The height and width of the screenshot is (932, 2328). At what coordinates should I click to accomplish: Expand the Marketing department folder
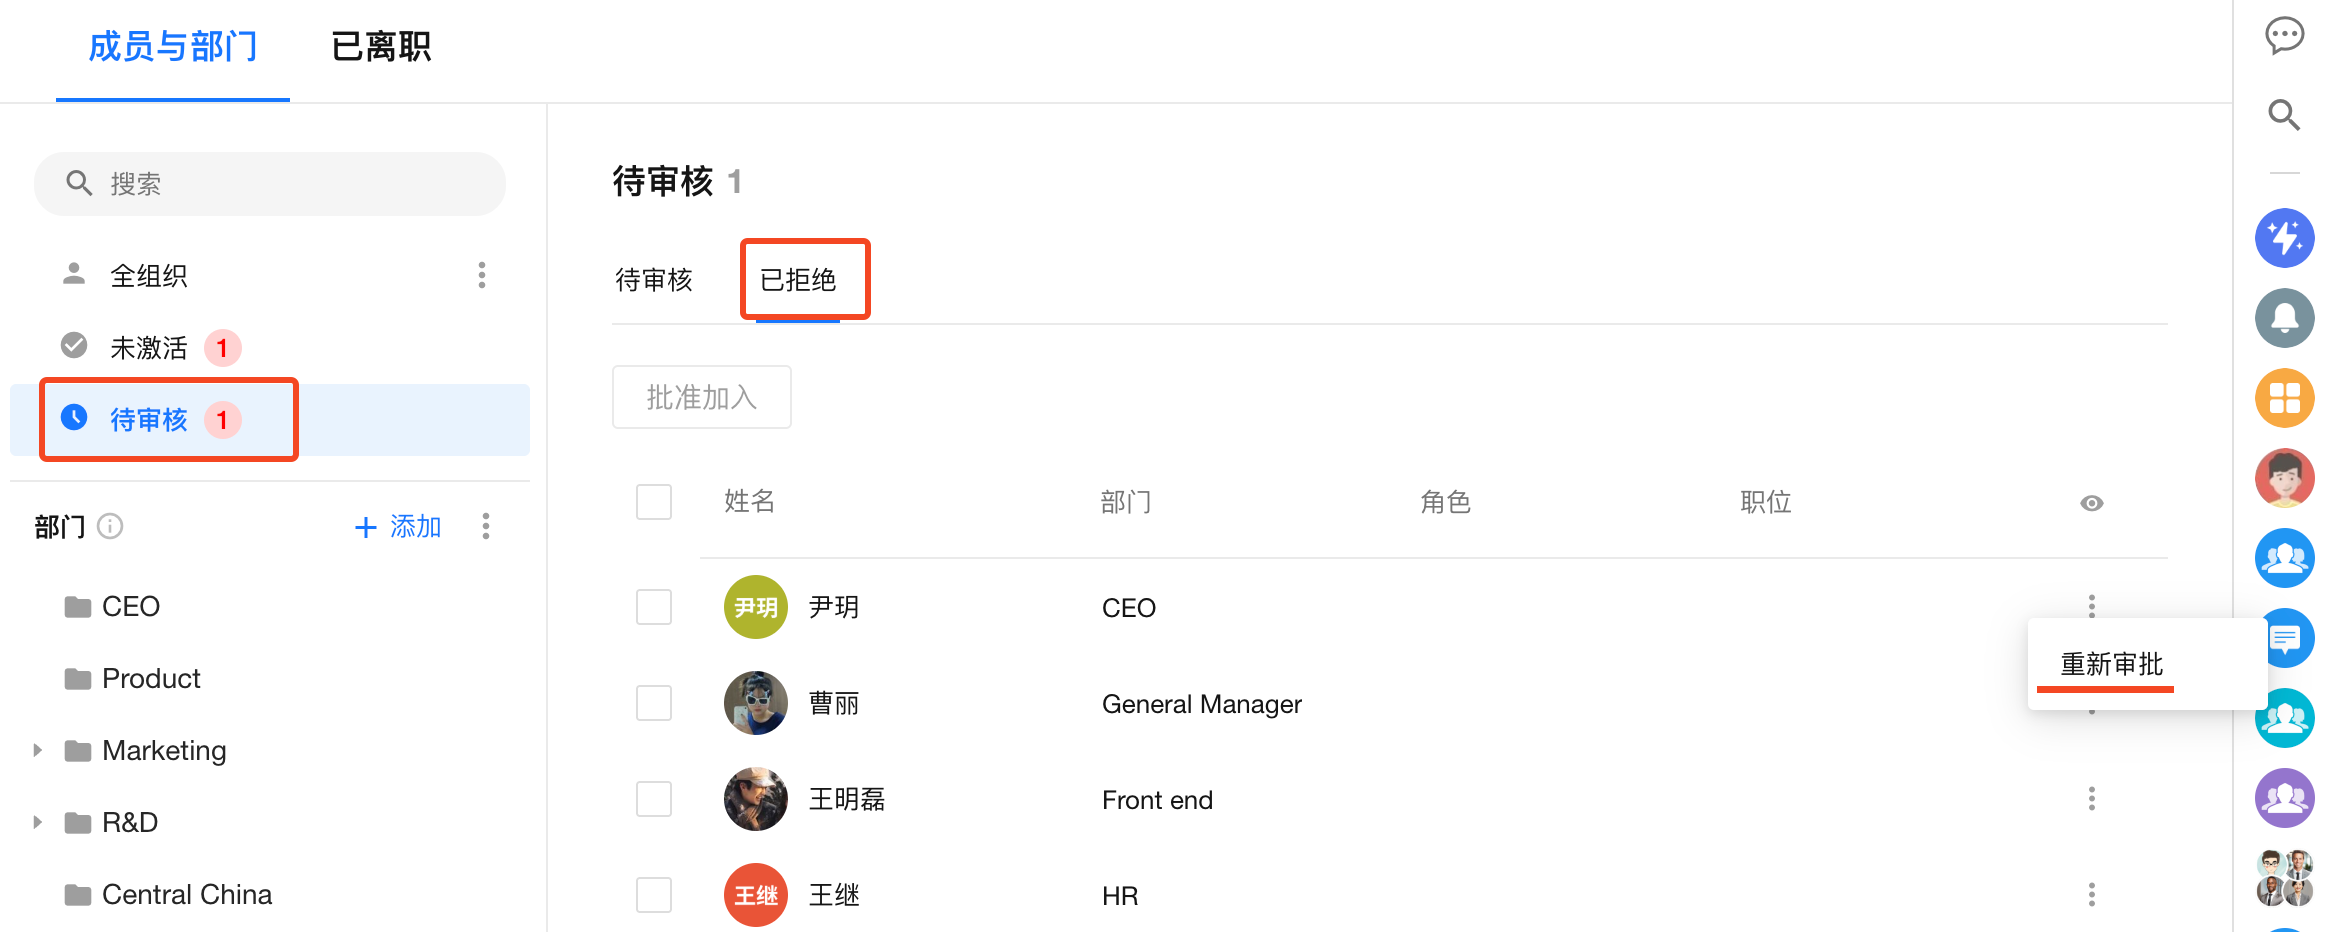click(x=38, y=750)
